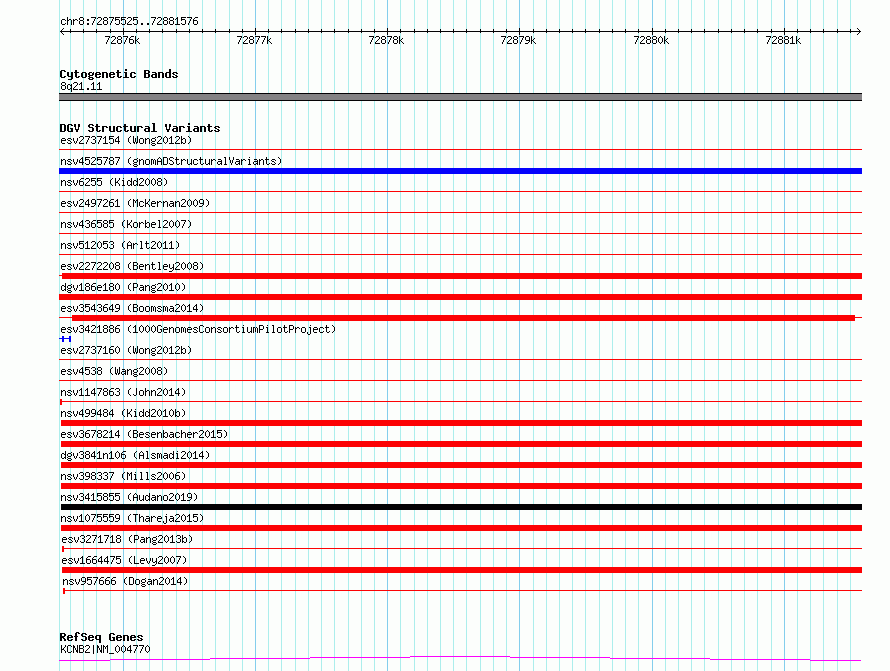Open variant esv1664475 (Levy2007)
The image size is (890, 671).
(124, 560)
